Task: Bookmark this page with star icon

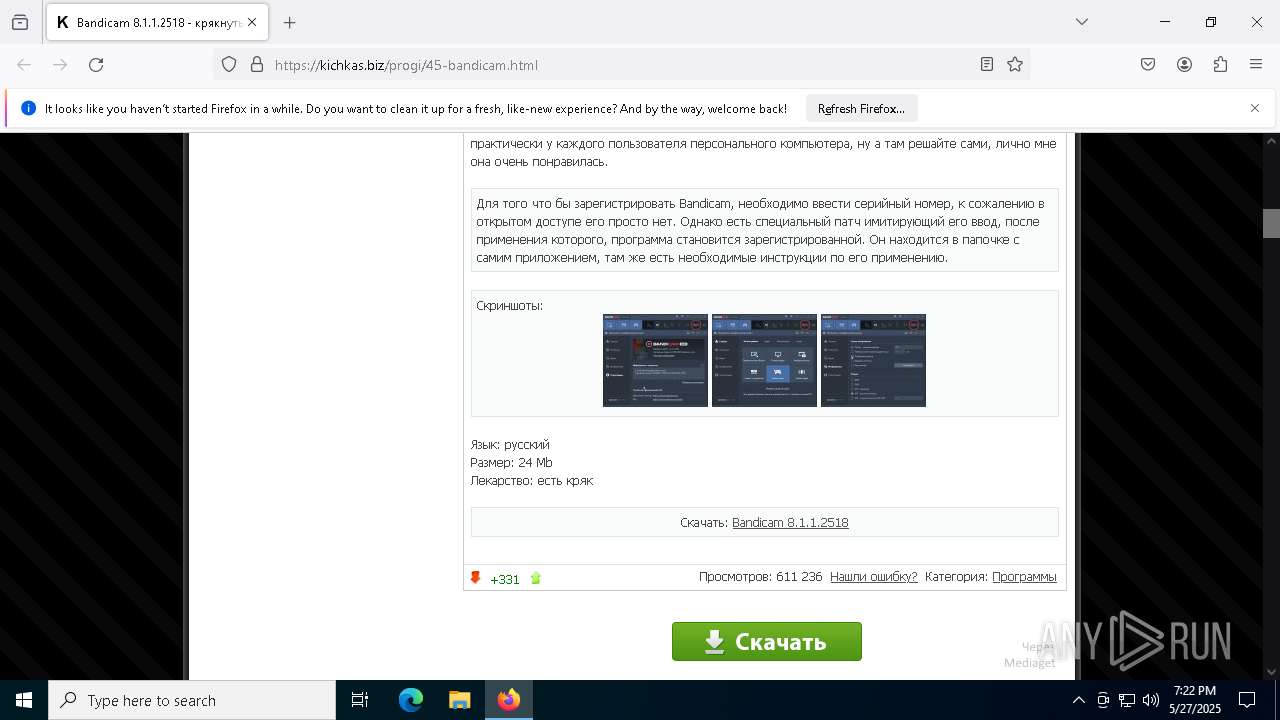Action: click(1015, 64)
